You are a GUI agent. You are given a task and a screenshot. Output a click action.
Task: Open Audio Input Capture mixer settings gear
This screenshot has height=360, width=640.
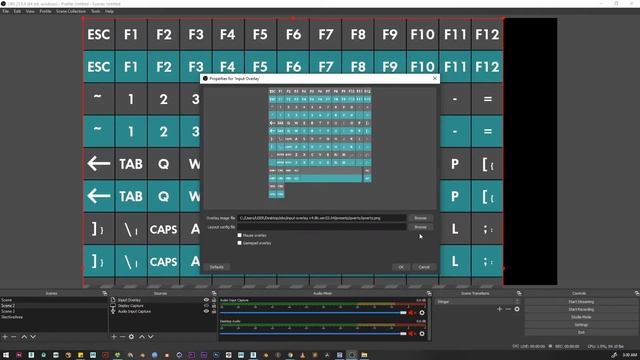(x=422, y=313)
